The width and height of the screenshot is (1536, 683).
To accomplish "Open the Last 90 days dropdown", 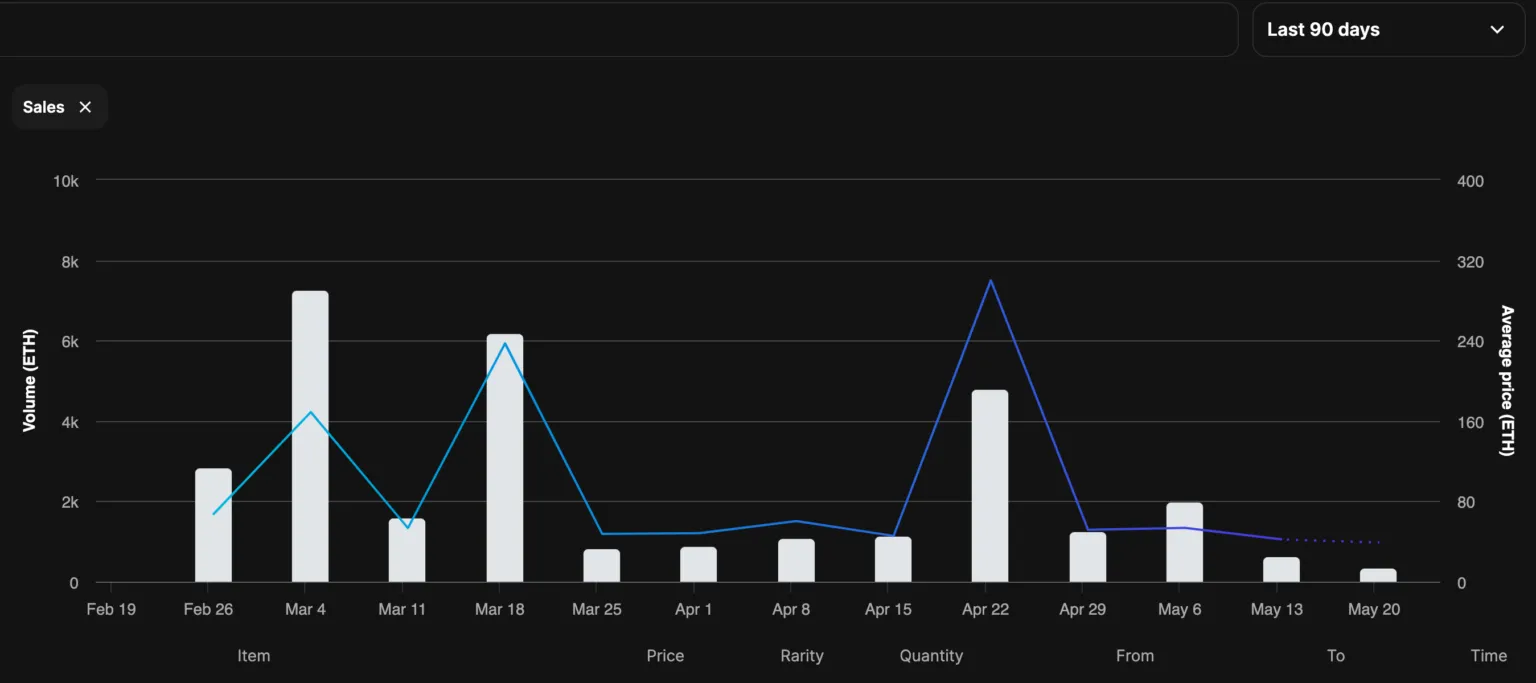I will [x=1388, y=30].
